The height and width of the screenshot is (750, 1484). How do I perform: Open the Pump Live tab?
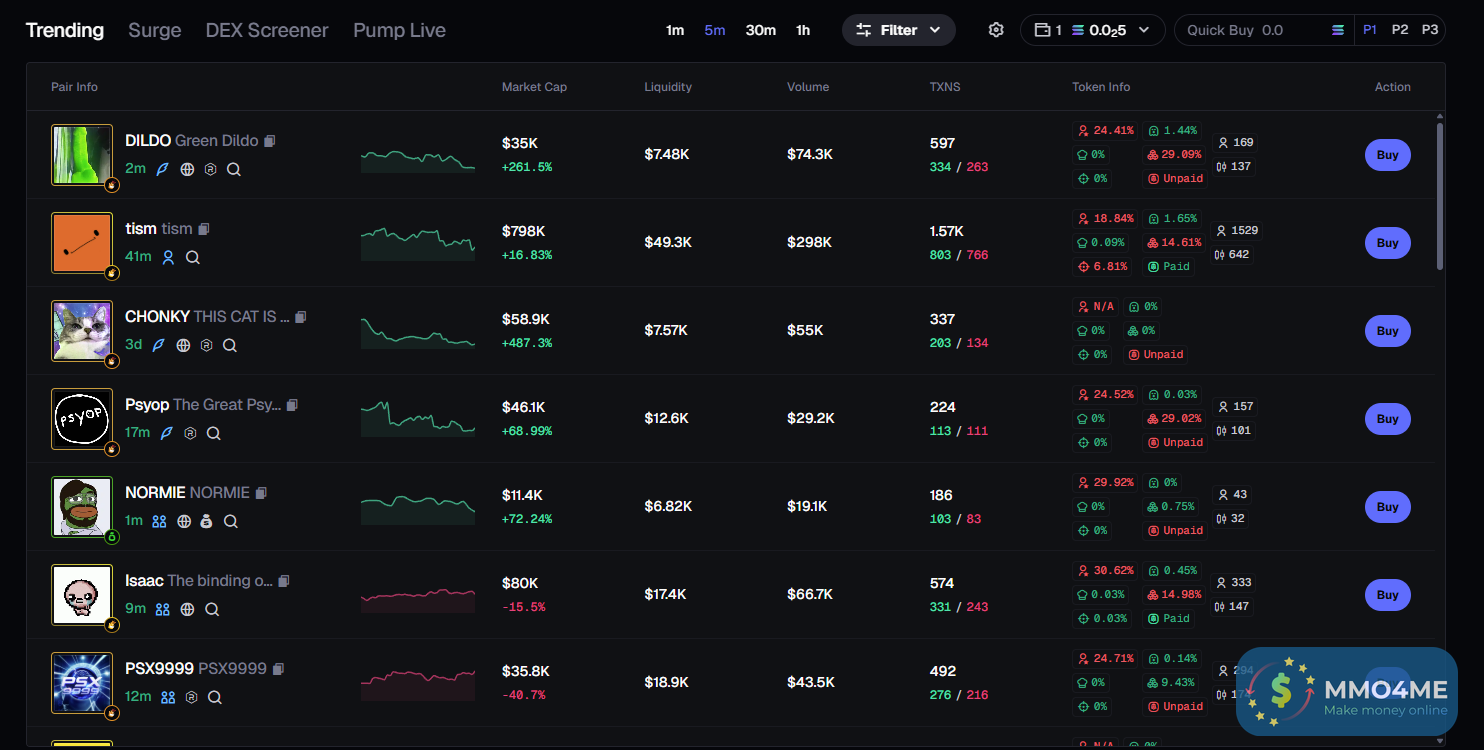[x=399, y=30]
